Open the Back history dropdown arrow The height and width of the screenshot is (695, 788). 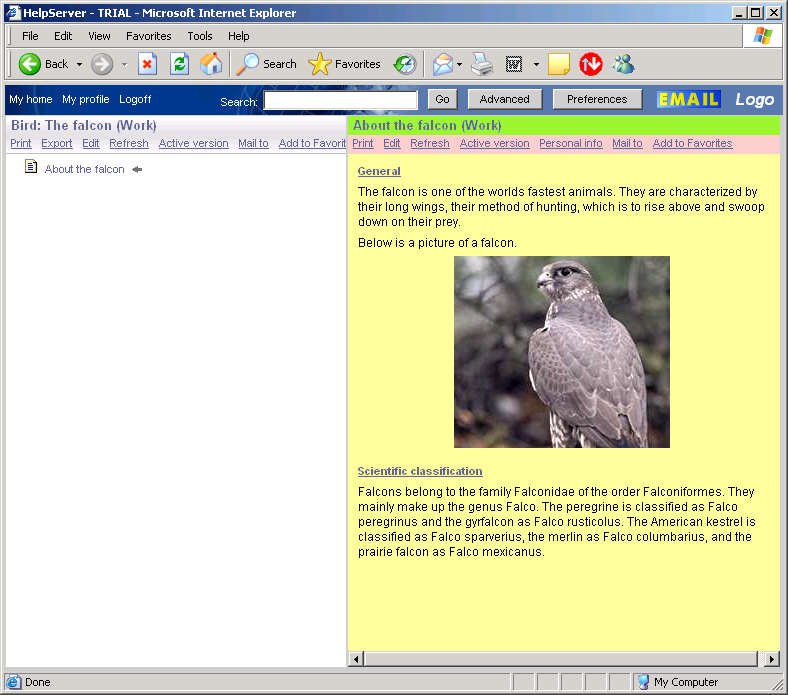(x=79, y=65)
